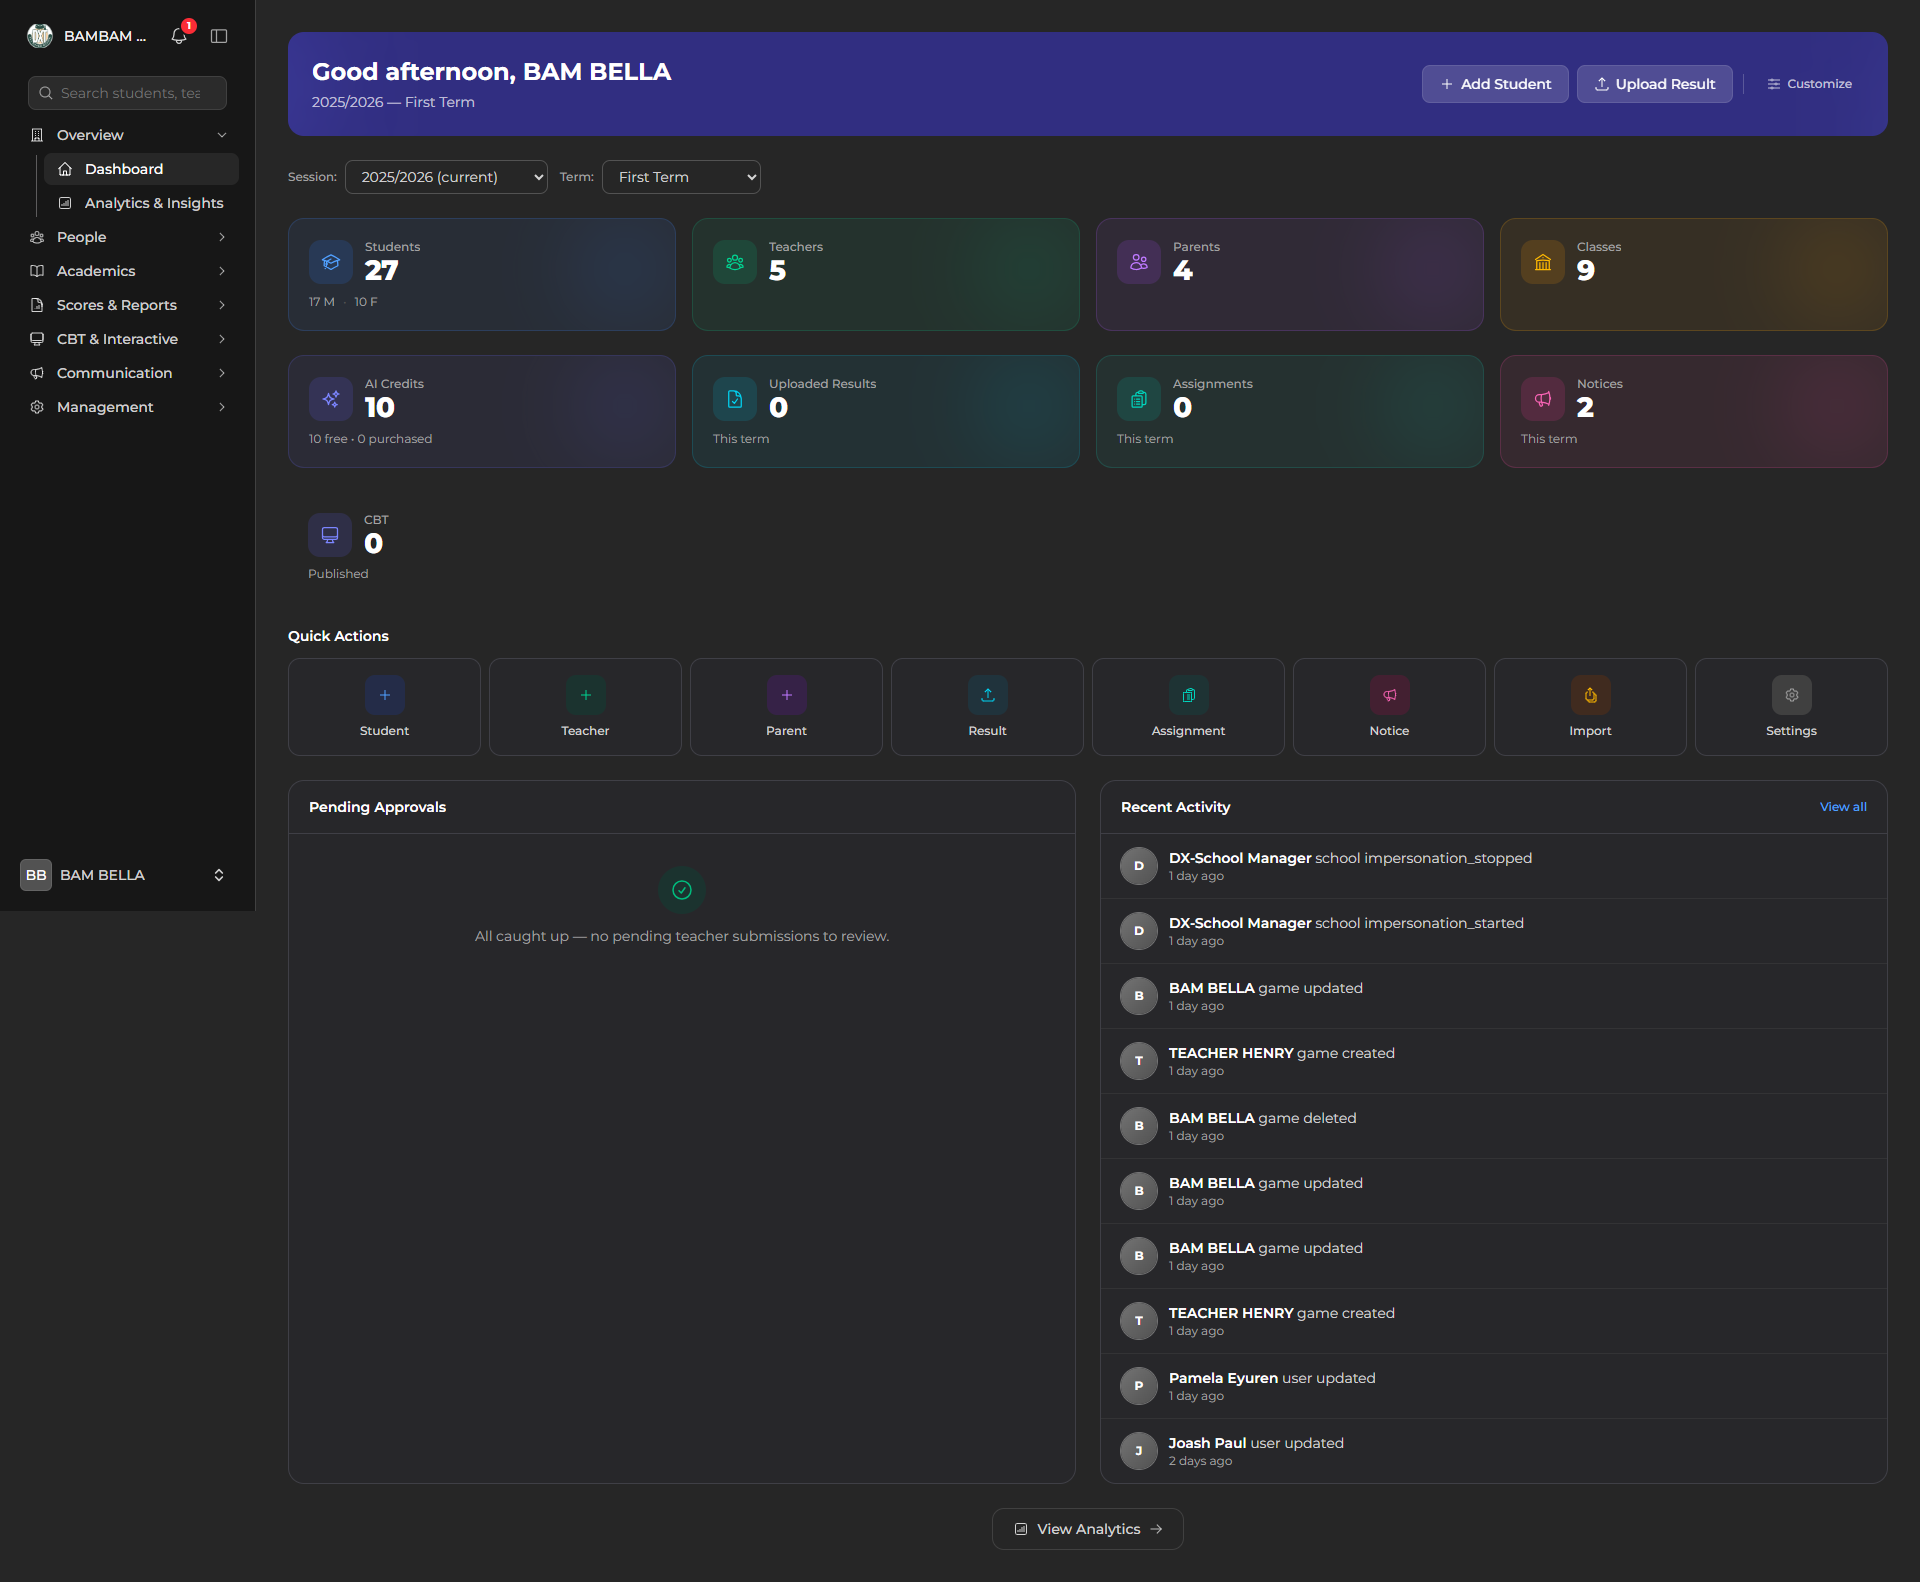
Task: Toggle the sidebar collapse icon
Action: (x=219, y=36)
